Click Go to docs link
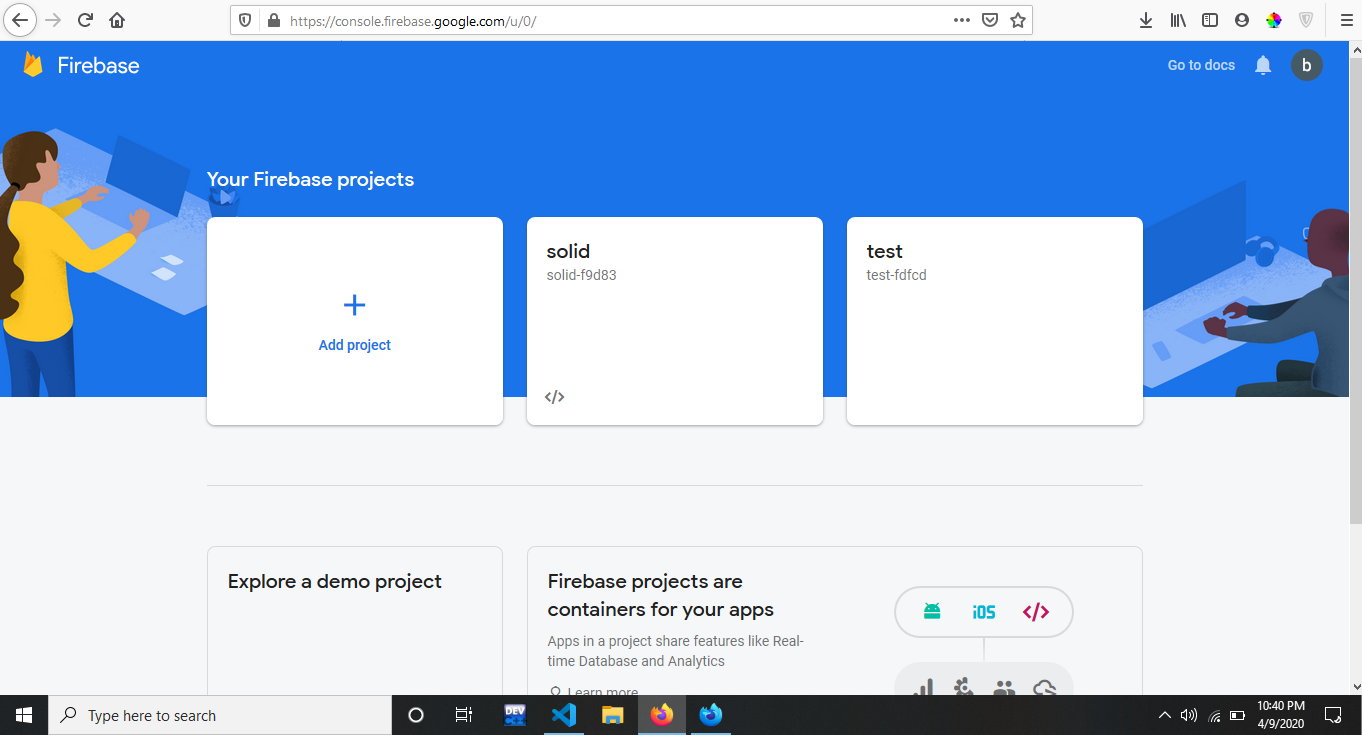Screen dimensions: 1362x735 [1201, 66]
